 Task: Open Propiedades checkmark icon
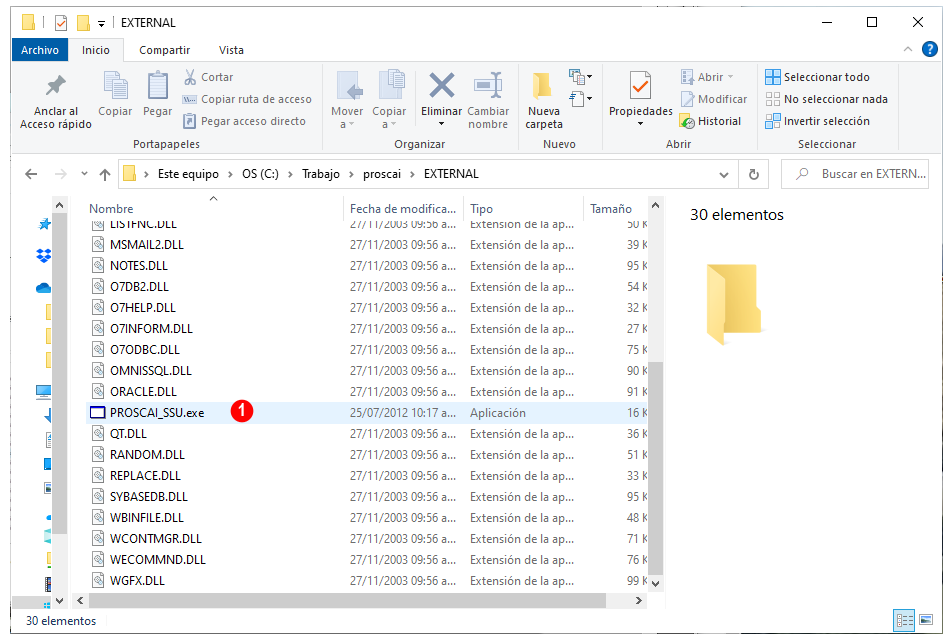[640, 86]
